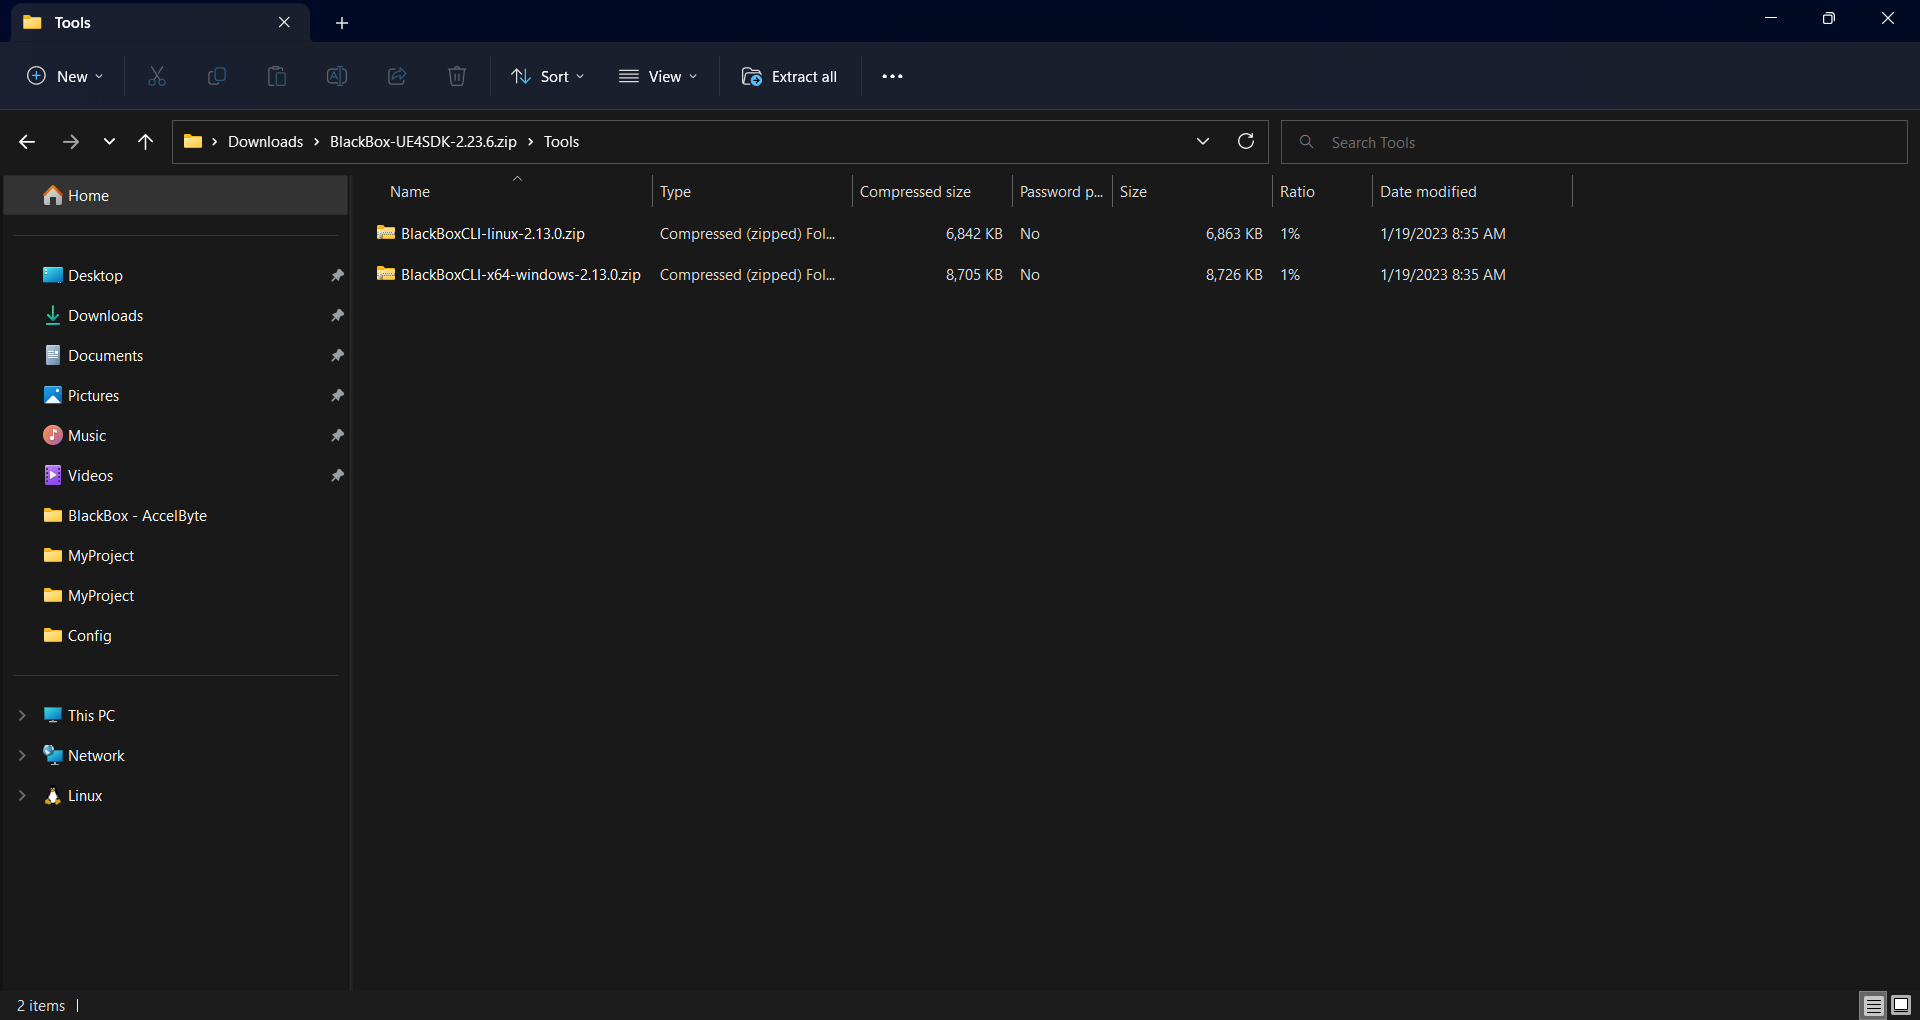Select BlackBoxCLI-x64-windows-2.13.0.zip file name
Image resolution: width=1920 pixels, height=1020 pixels.
[521, 274]
